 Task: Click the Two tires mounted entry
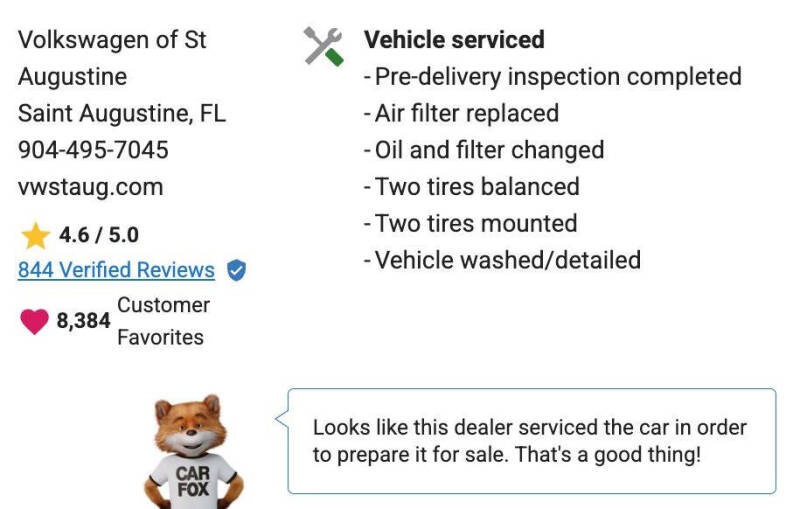pos(470,223)
